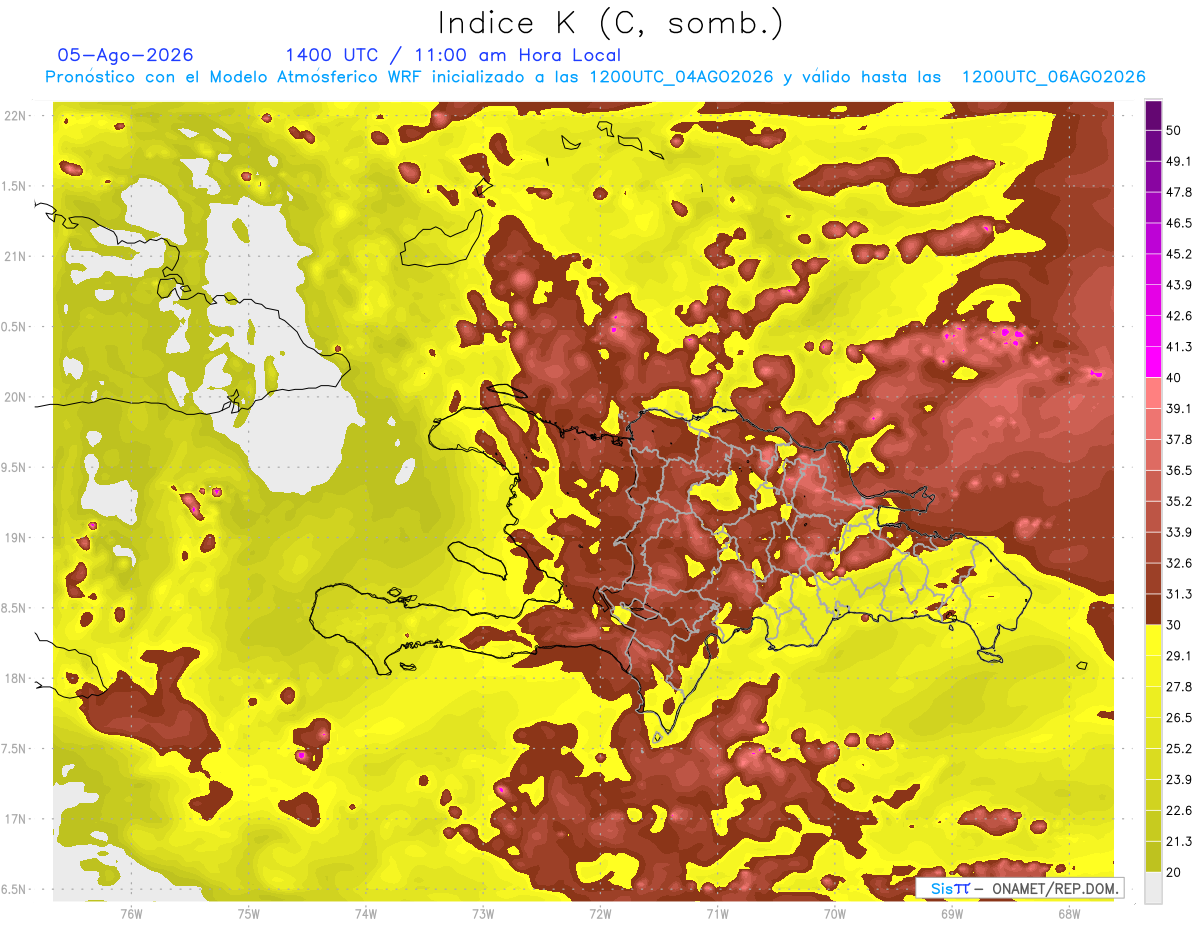Click the legend value "50"

1175,130
